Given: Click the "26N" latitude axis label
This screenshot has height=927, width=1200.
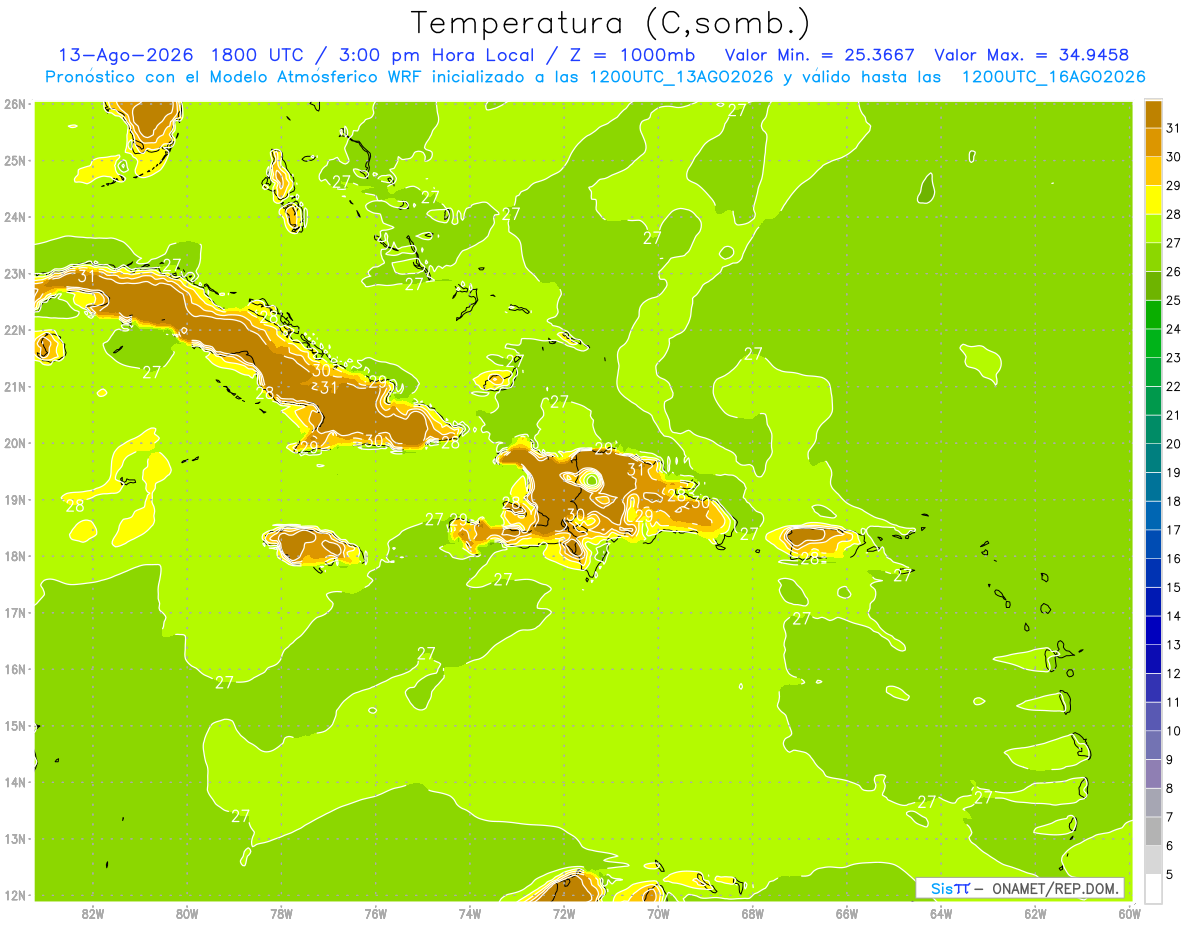Looking at the screenshot, I should pyautogui.click(x=15, y=104).
